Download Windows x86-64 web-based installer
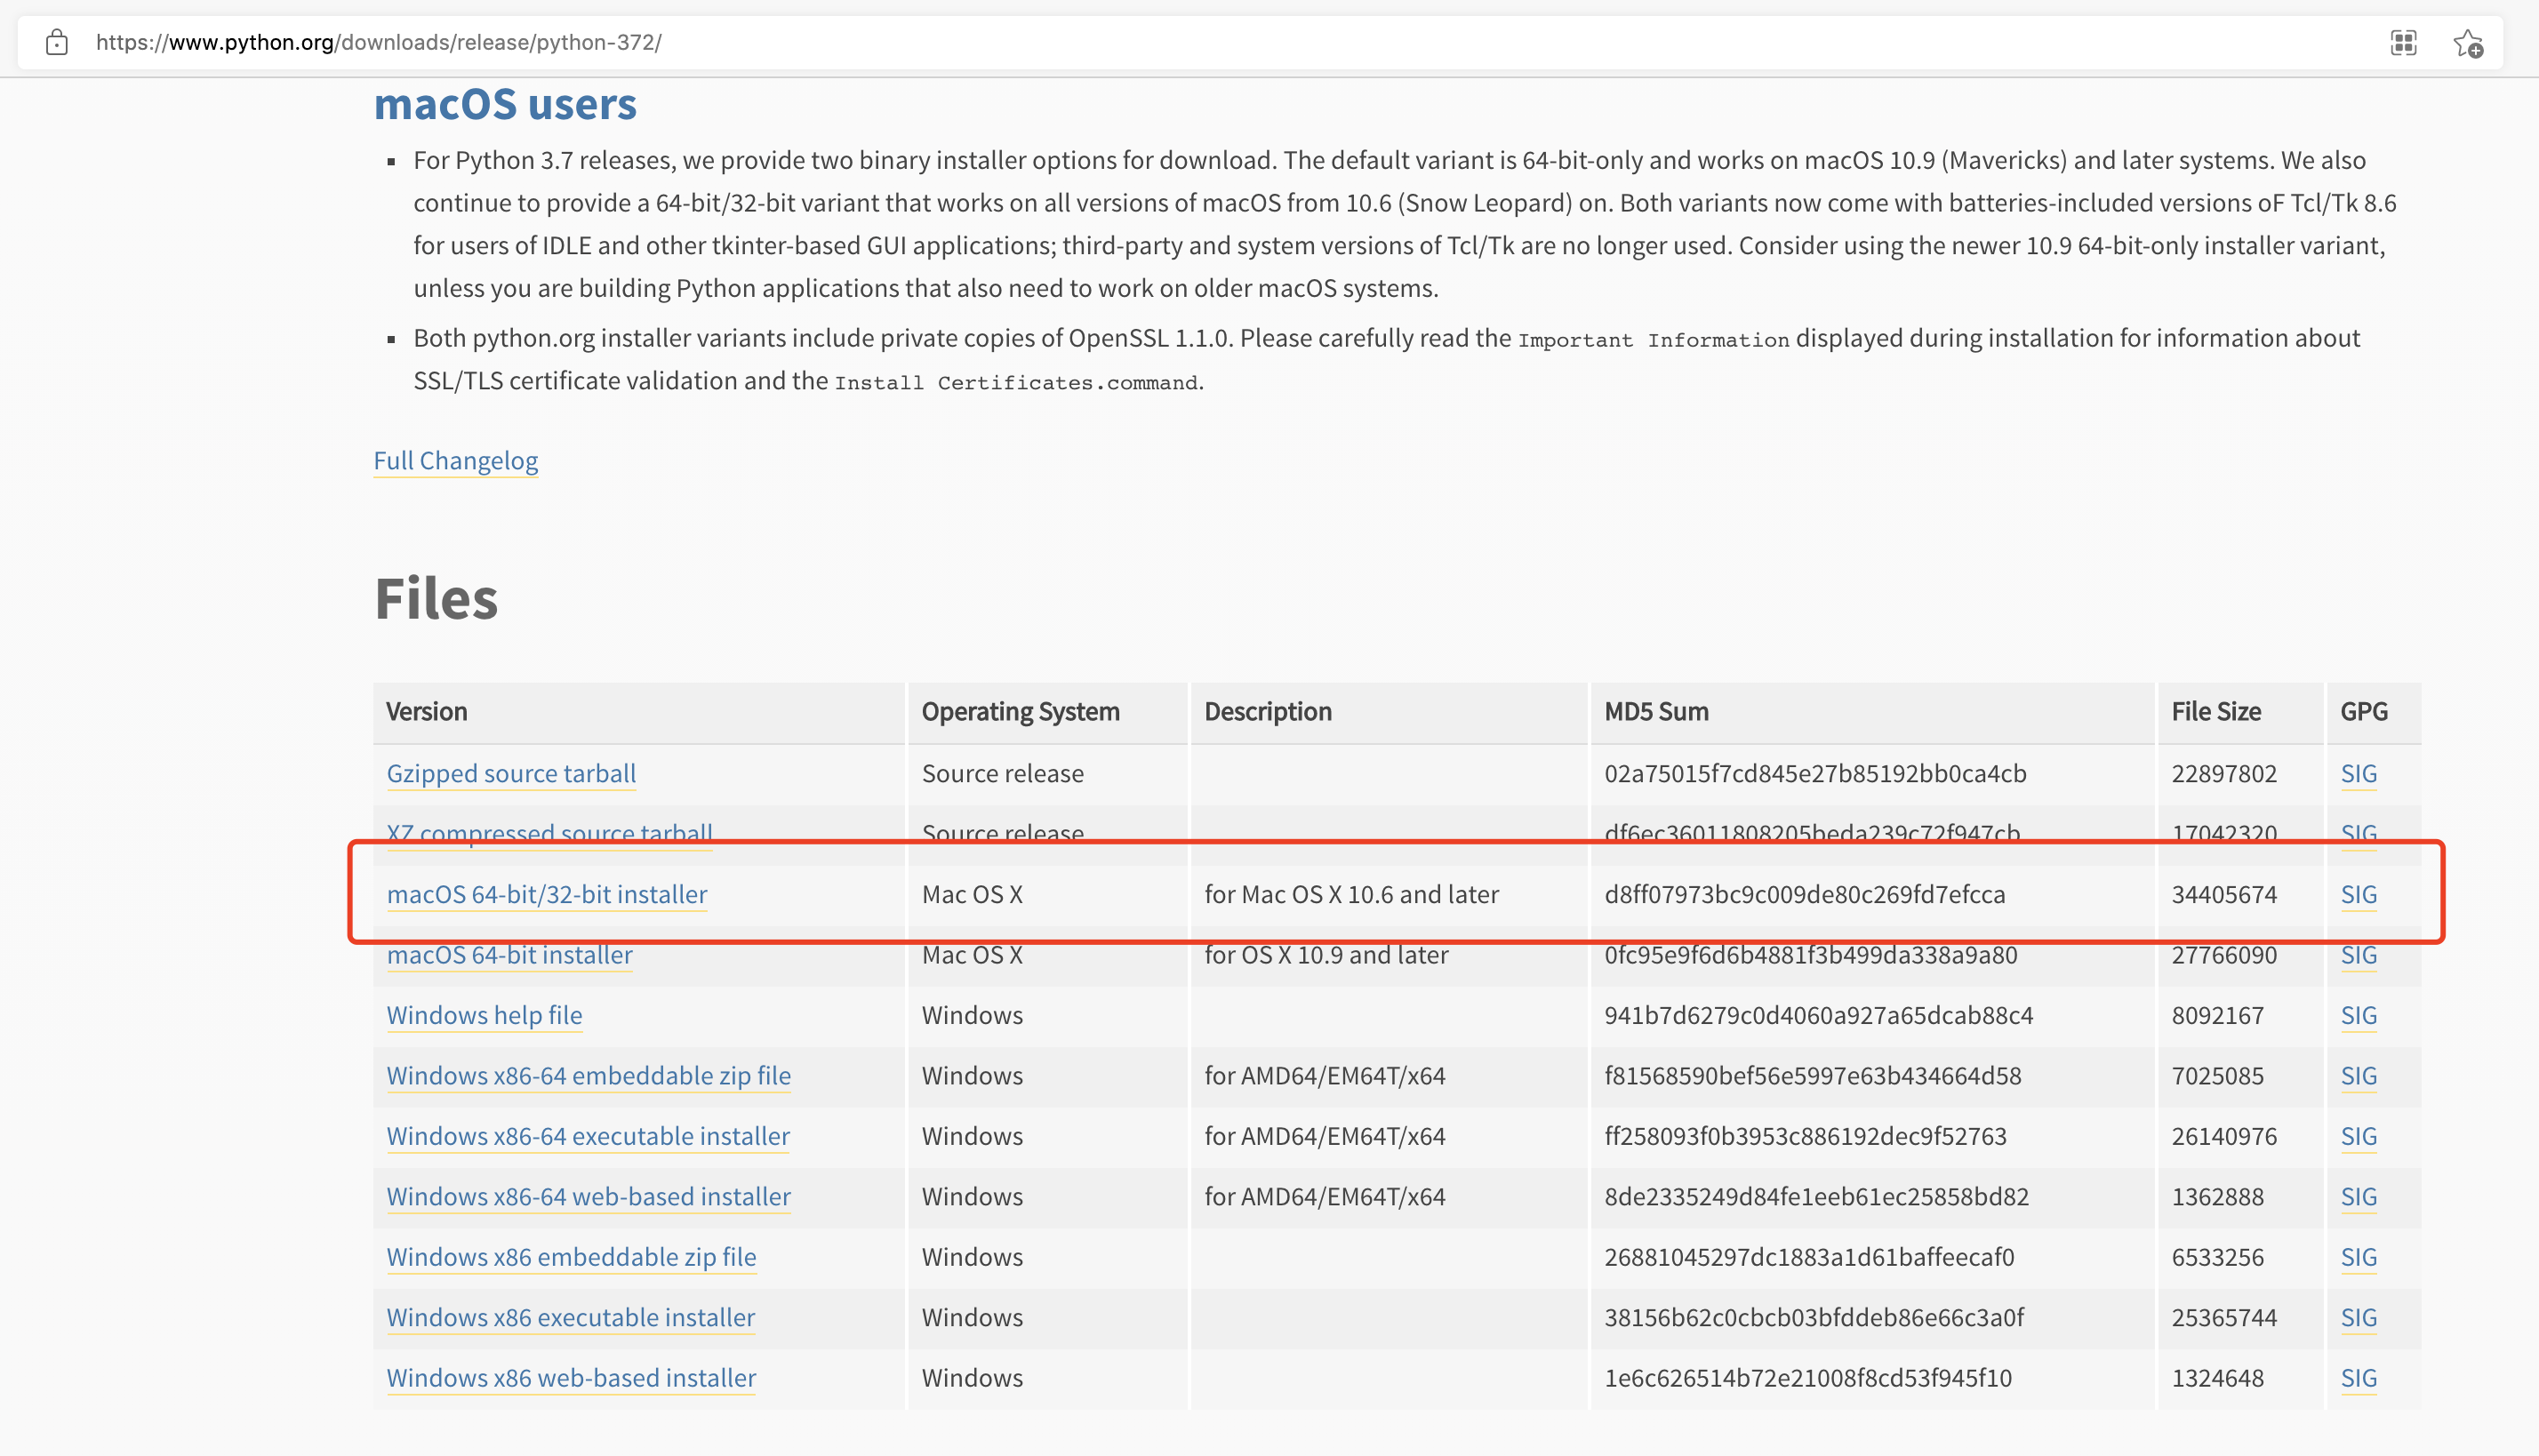The height and width of the screenshot is (1456, 2539). [588, 1196]
